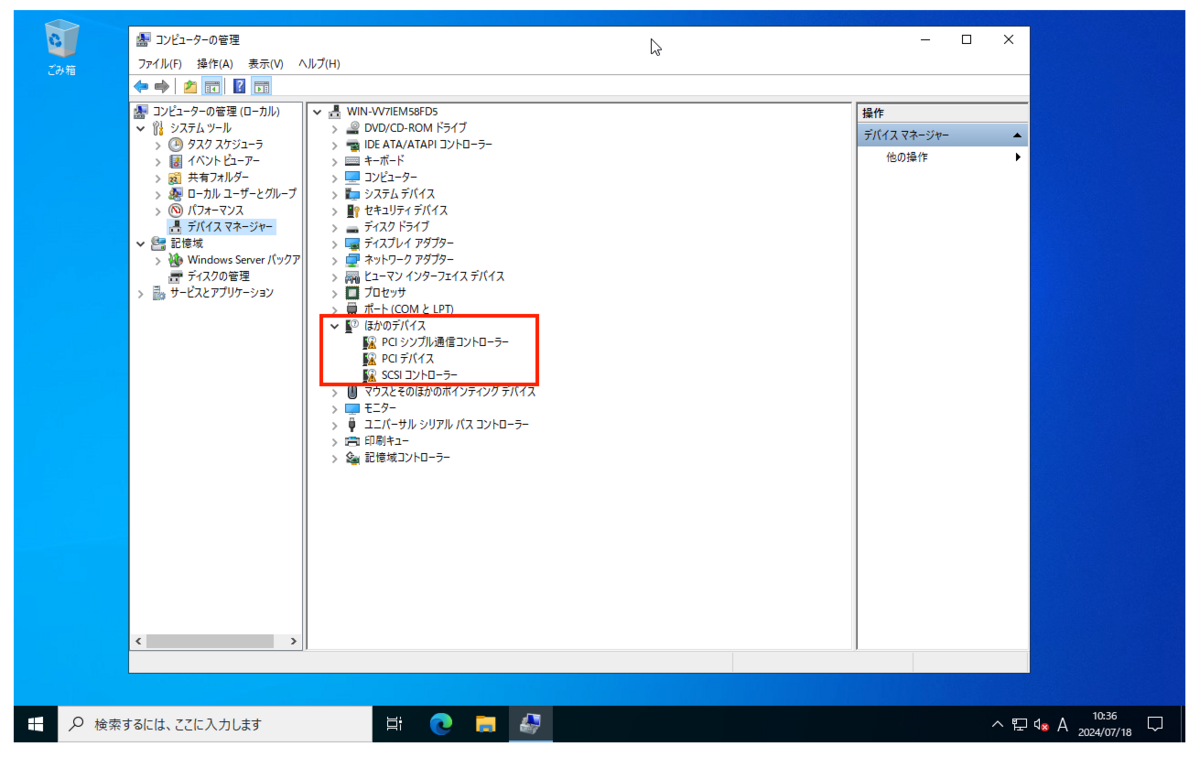Click the left-pane horizontal scrollbar left arrow

(138, 641)
